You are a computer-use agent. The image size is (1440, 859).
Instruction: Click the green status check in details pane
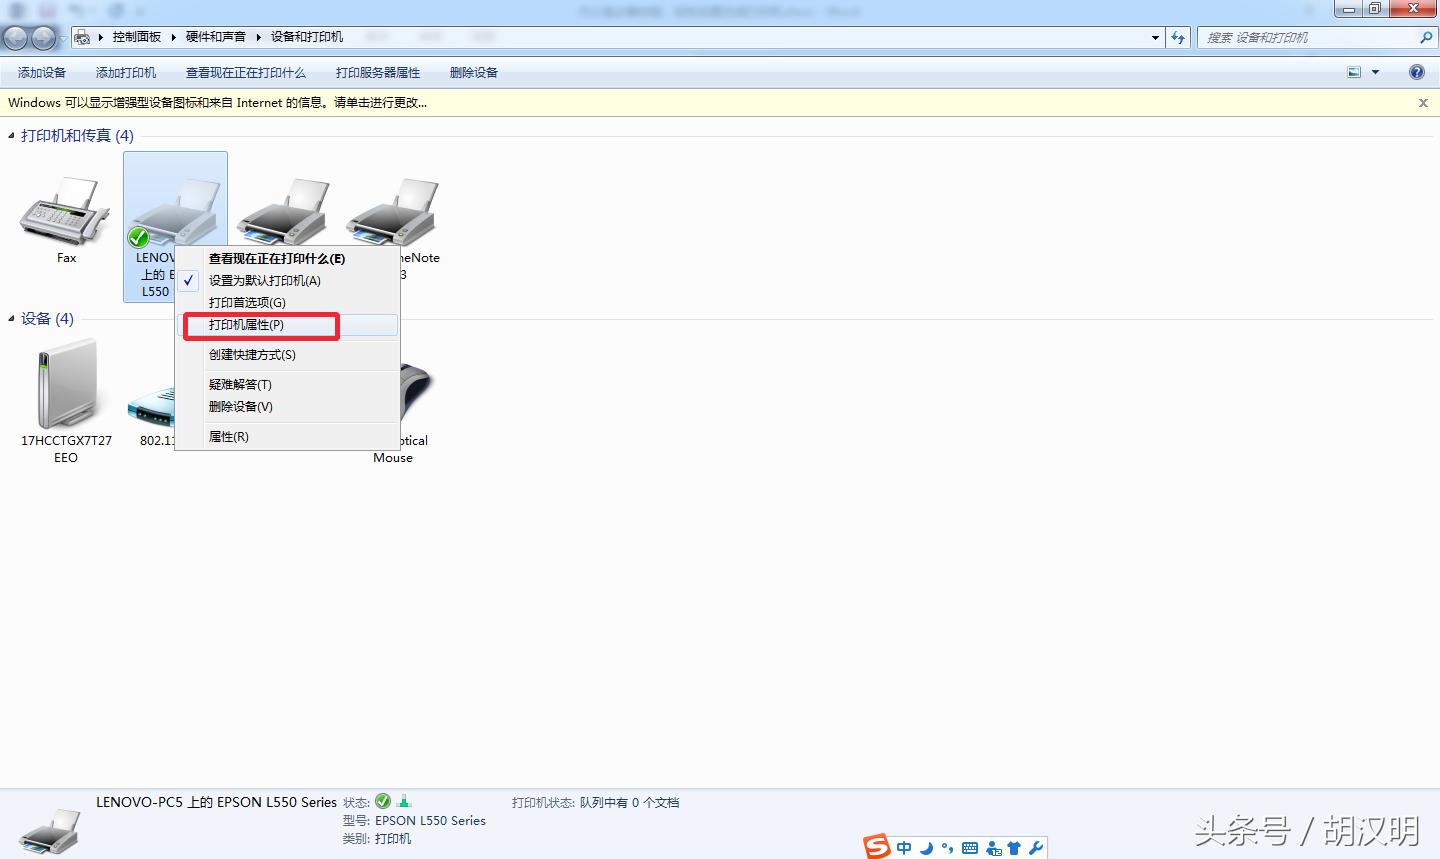pos(383,801)
